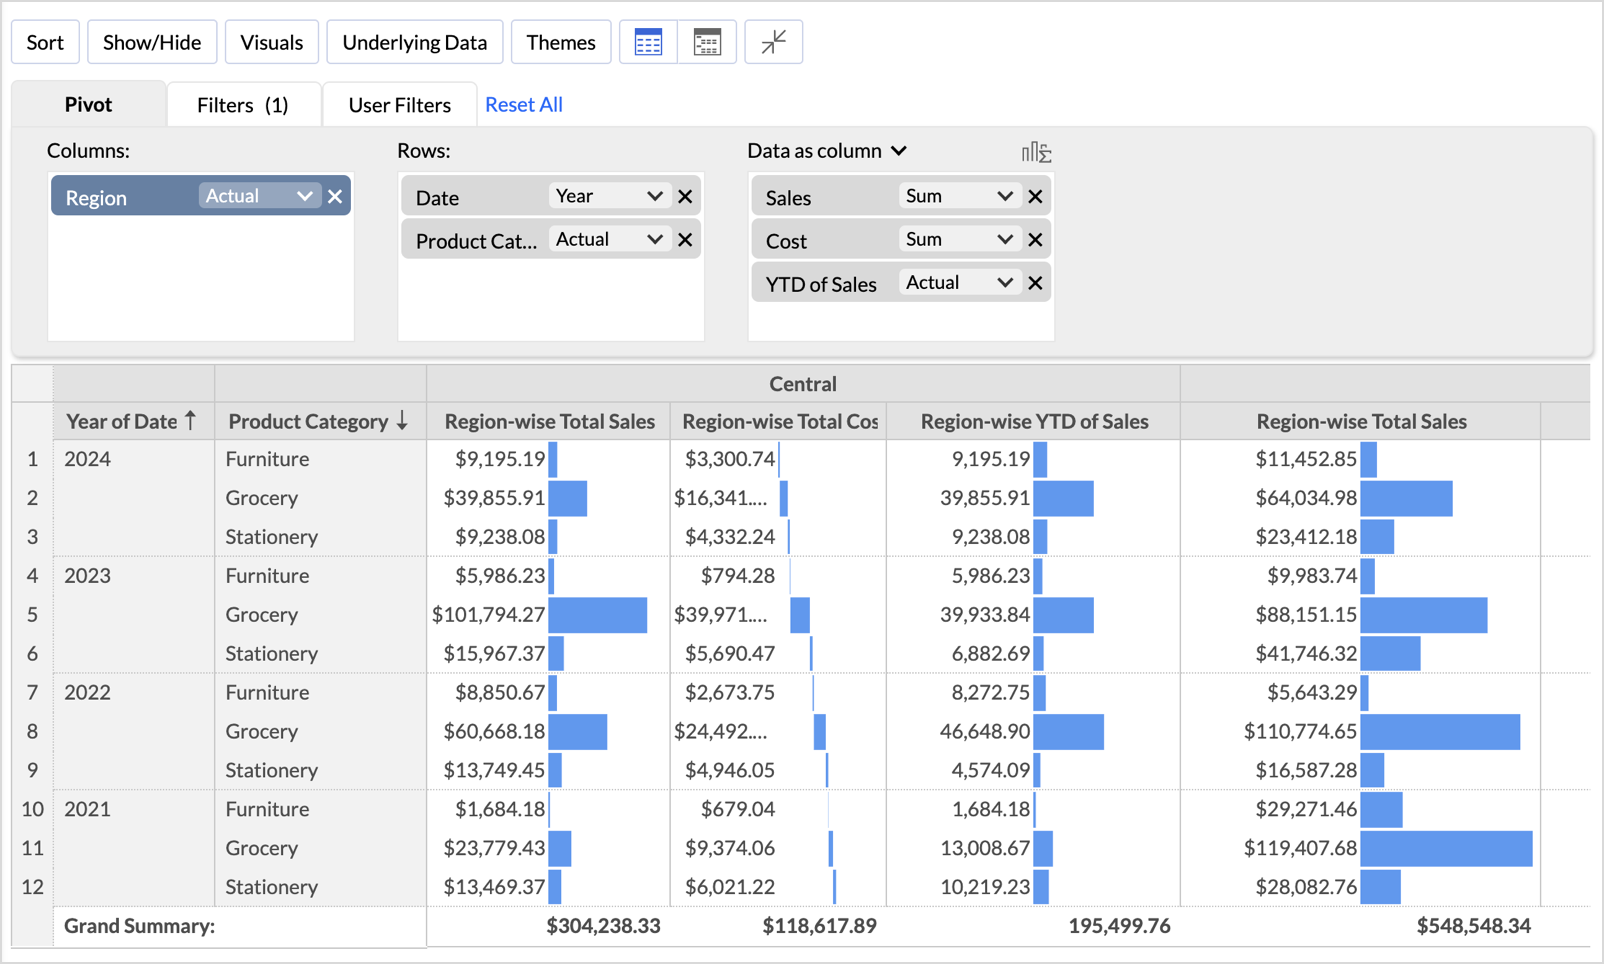
Task: Remove the Region column field
Action: coord(335,196)
